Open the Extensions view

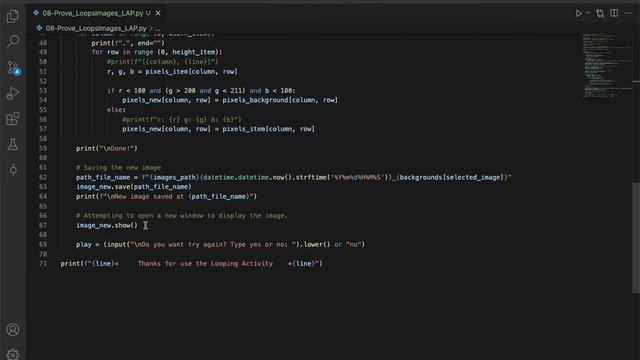13,119
